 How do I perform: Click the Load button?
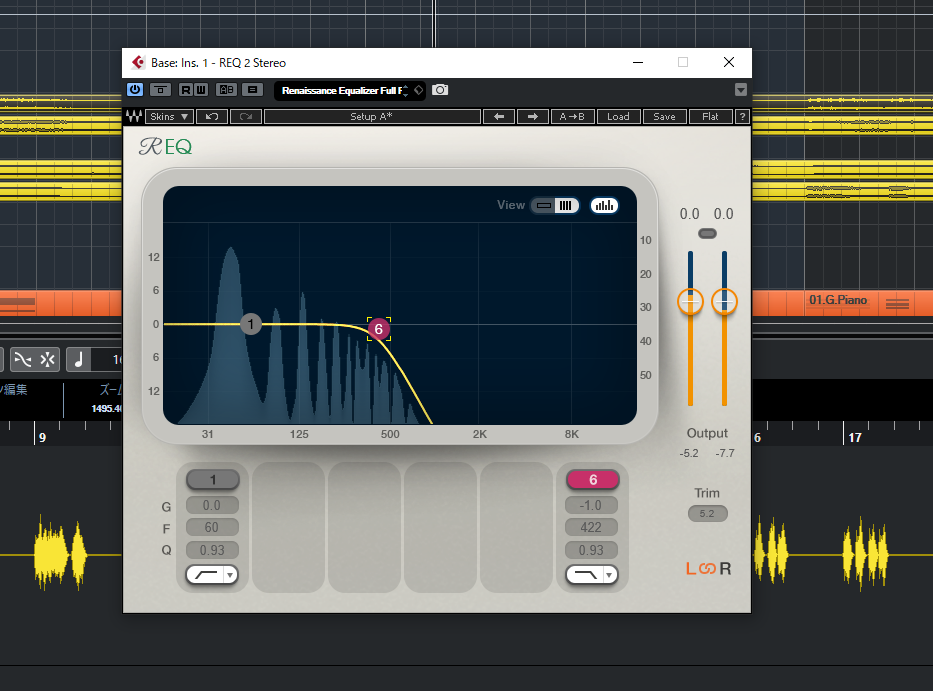[618, 117]
